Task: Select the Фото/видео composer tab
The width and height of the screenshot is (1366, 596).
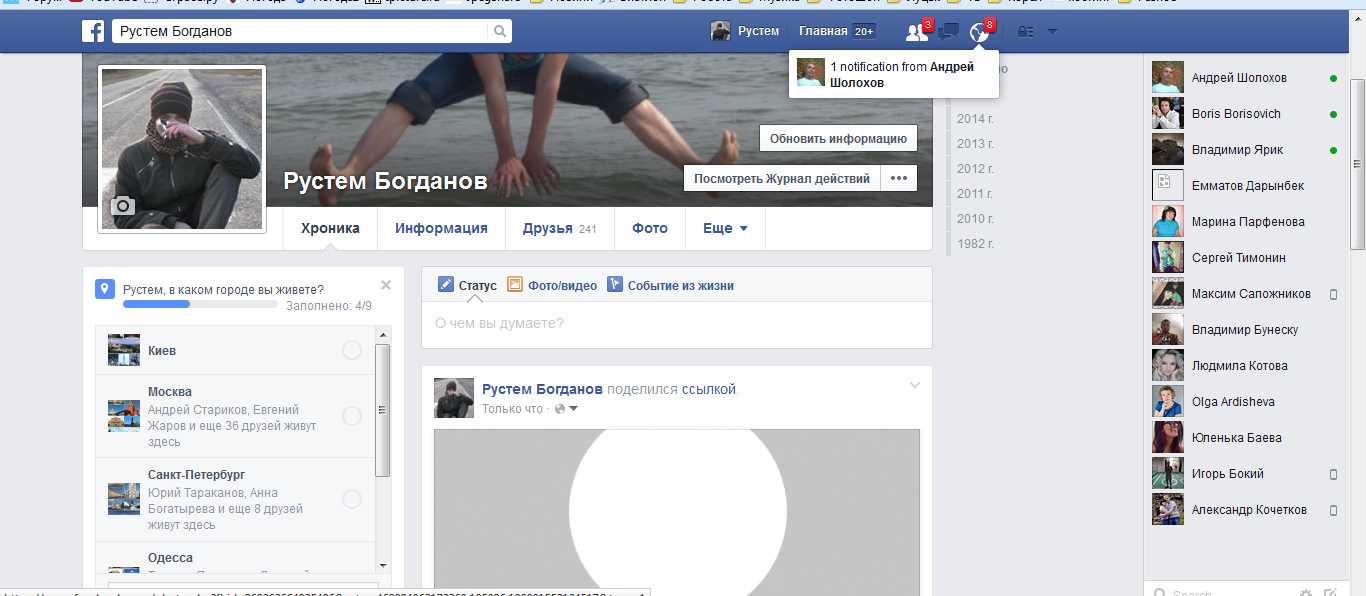Action: point(552,285)
